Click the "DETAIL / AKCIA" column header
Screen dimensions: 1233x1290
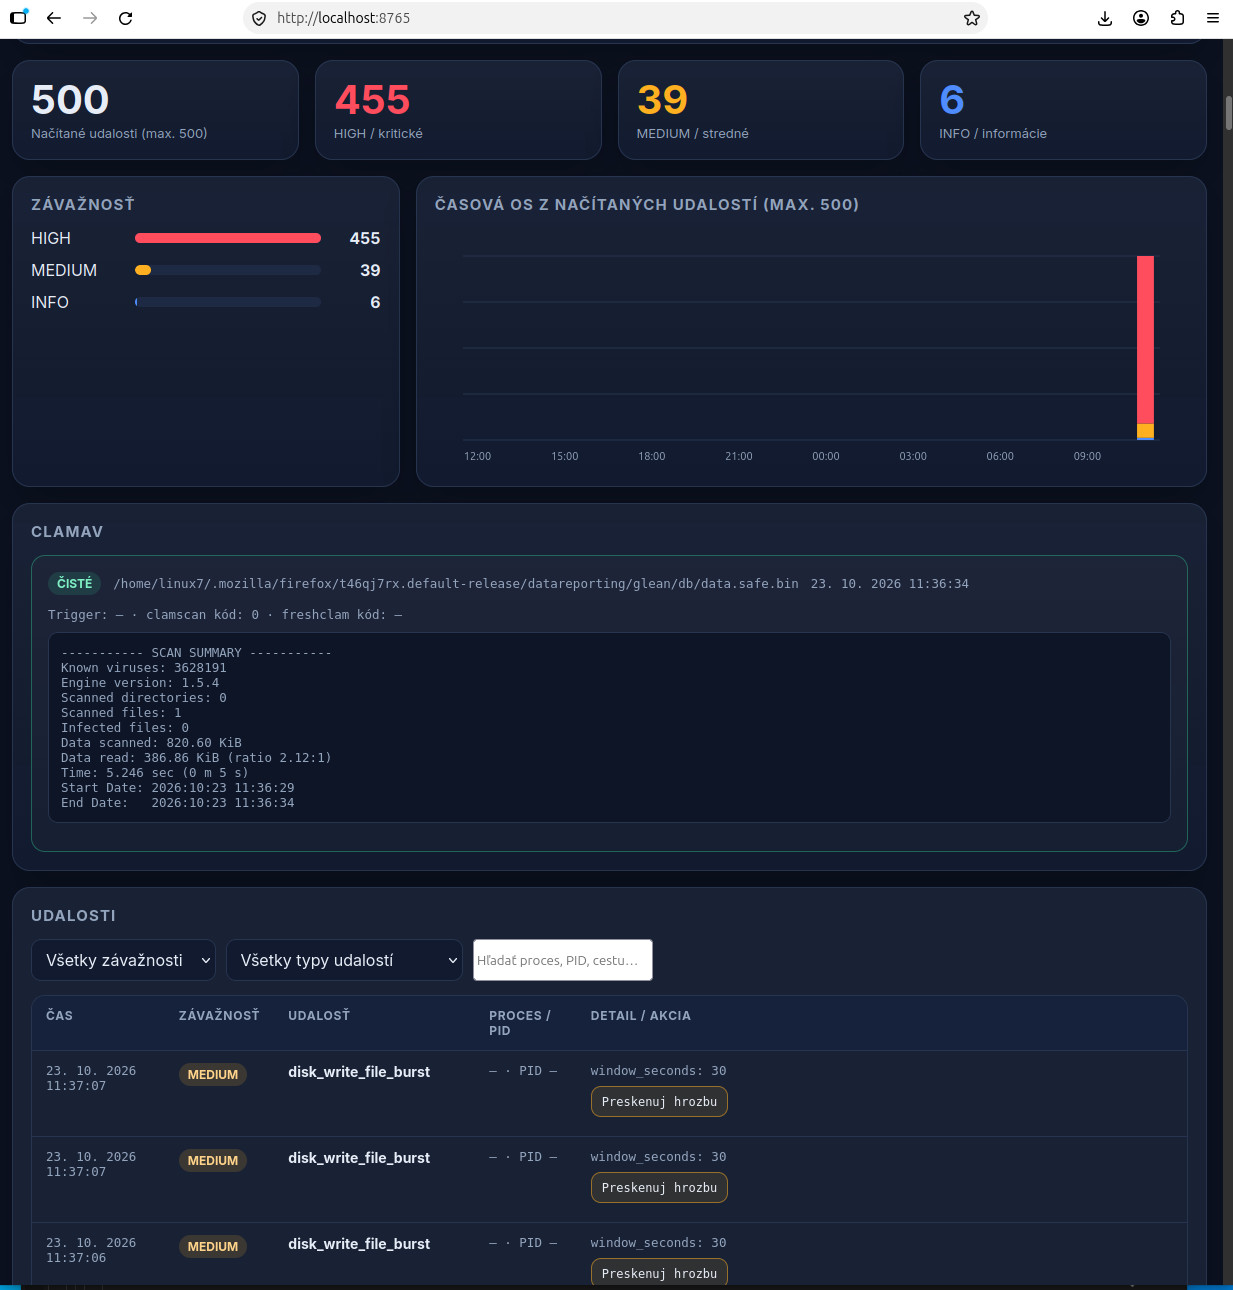[x=641, y=1015]
